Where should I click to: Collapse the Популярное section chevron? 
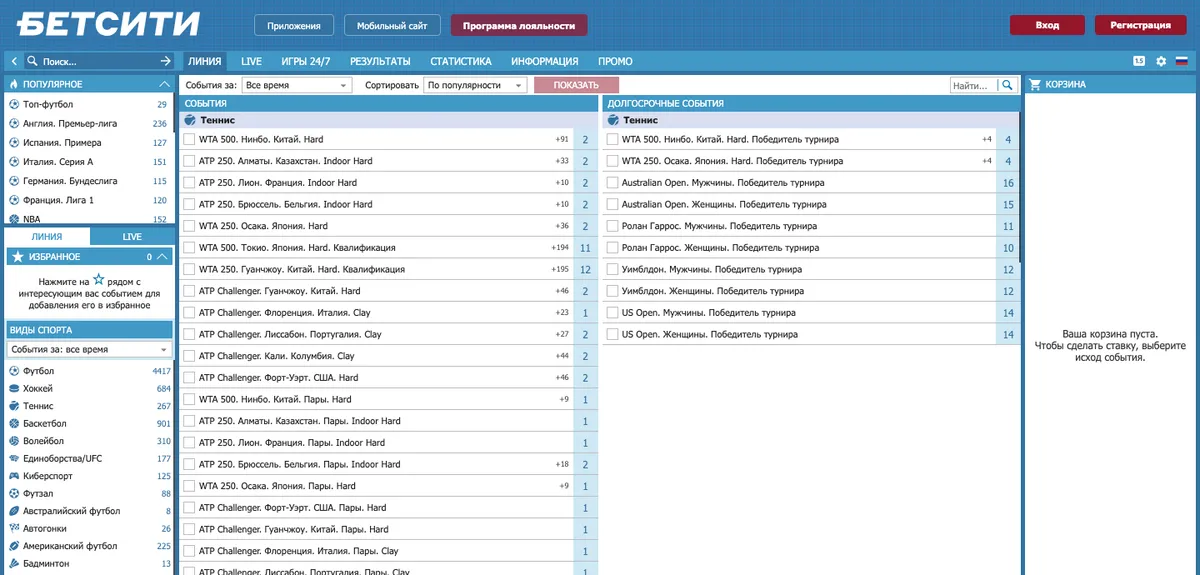tap(164, 85)
